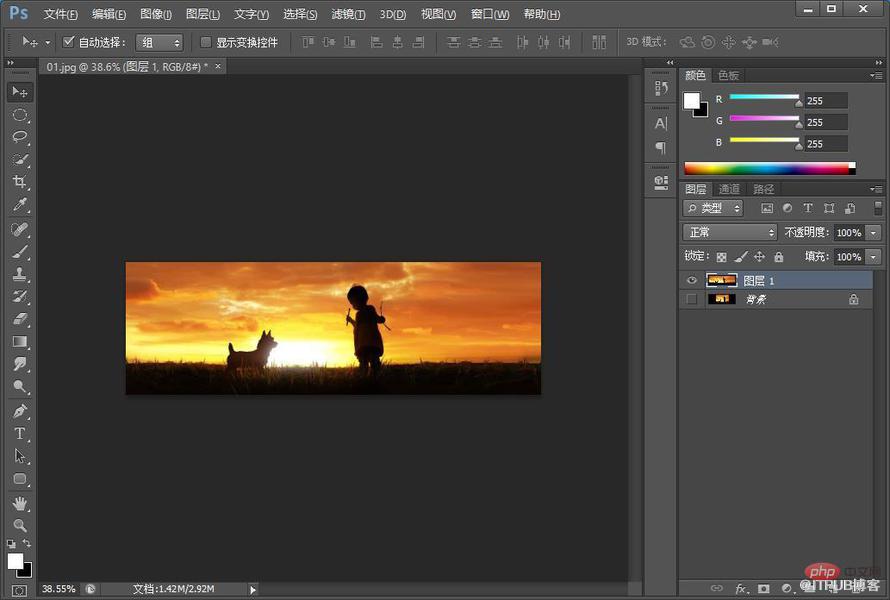Activate the Crop tool
Viewport: 890px width, 600px height.
point(20,182)
